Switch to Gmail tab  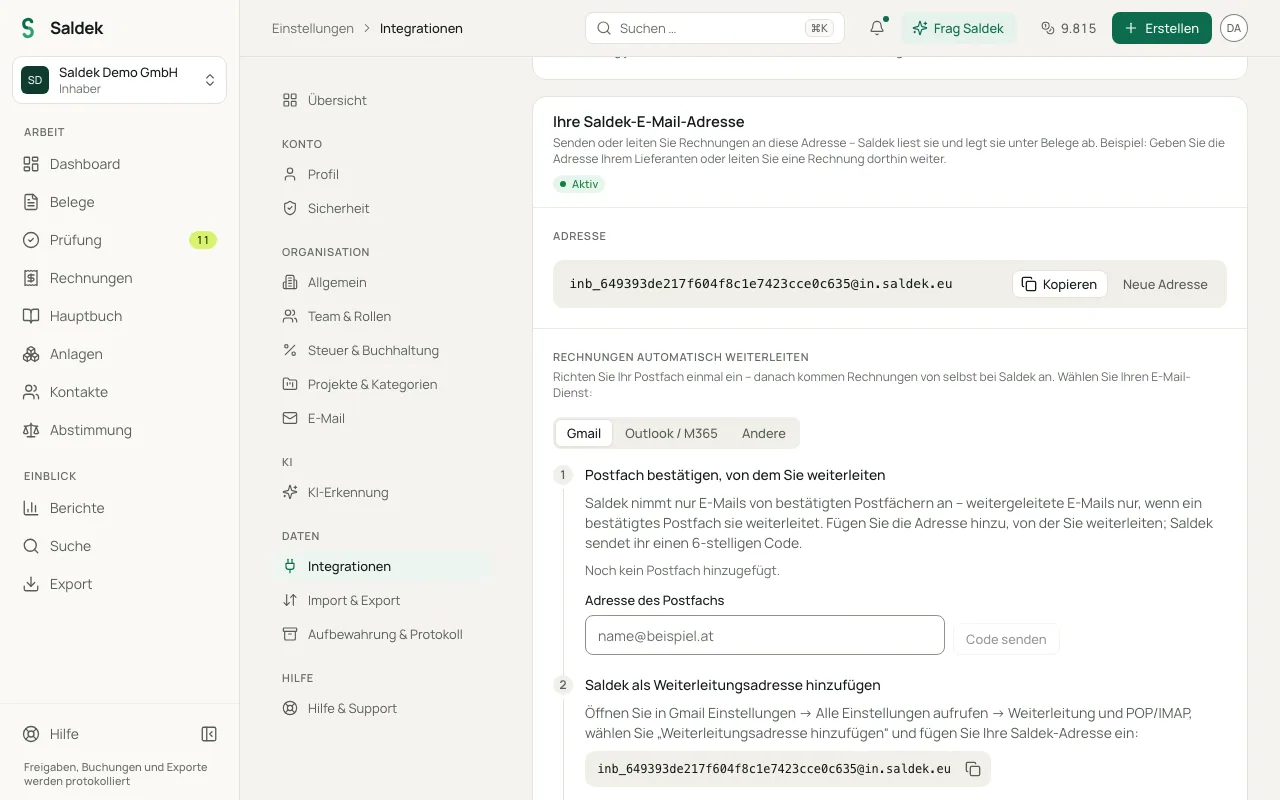[584, 433]
